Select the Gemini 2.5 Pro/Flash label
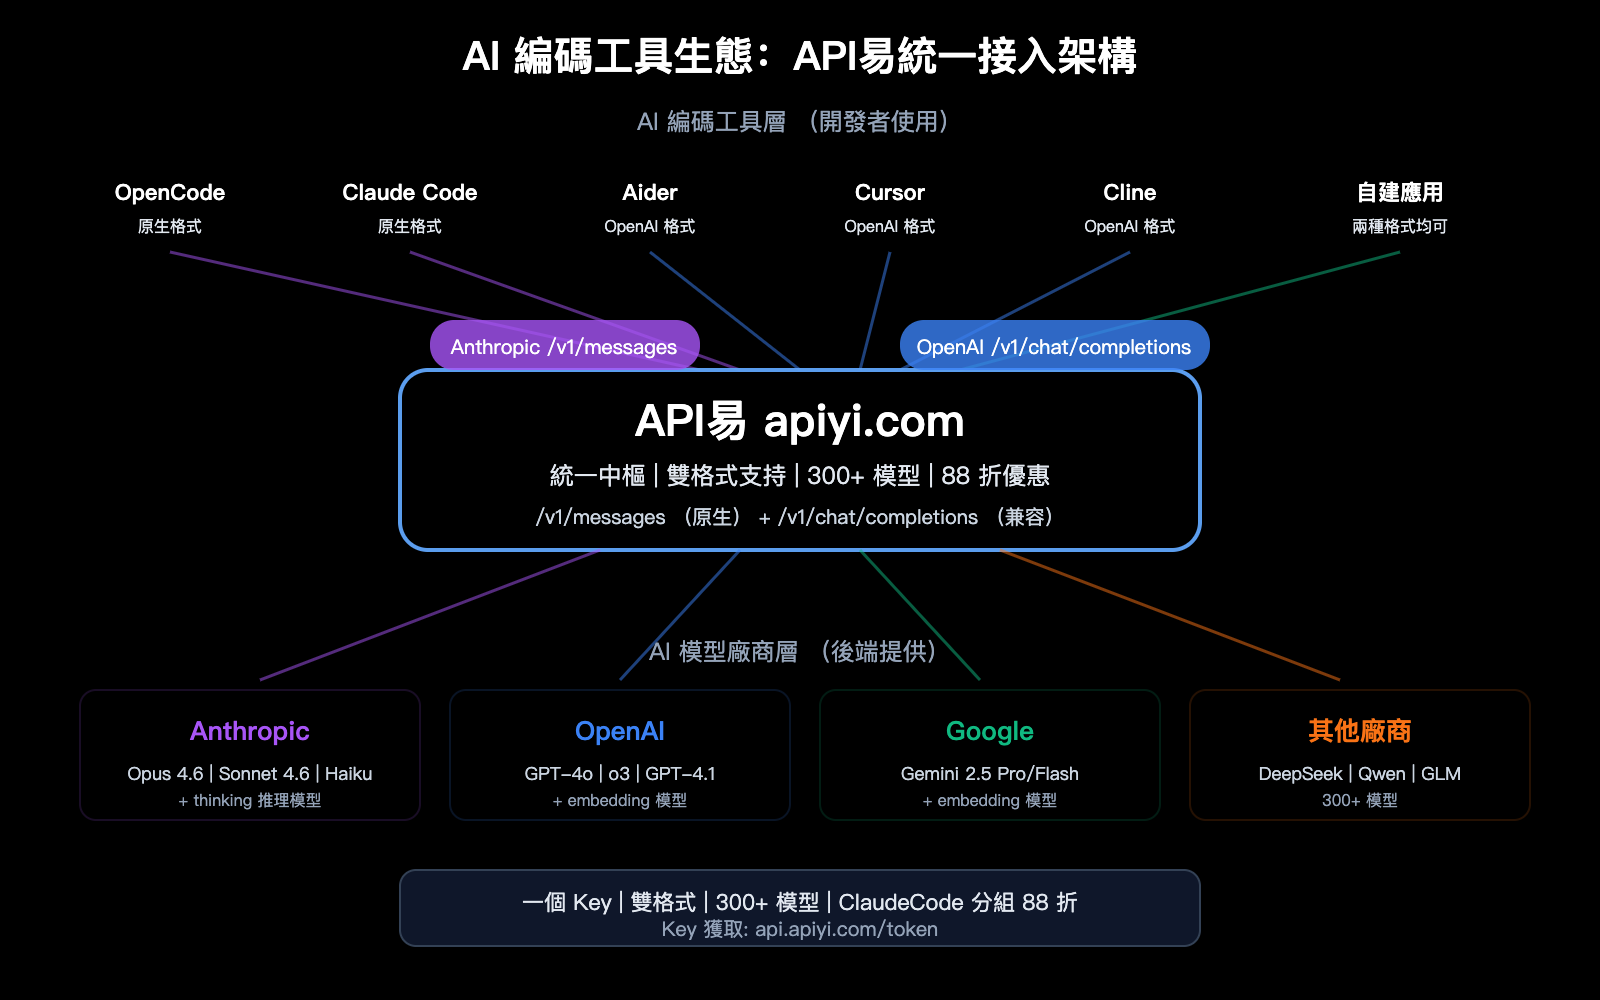 click(x=988, y=773)
